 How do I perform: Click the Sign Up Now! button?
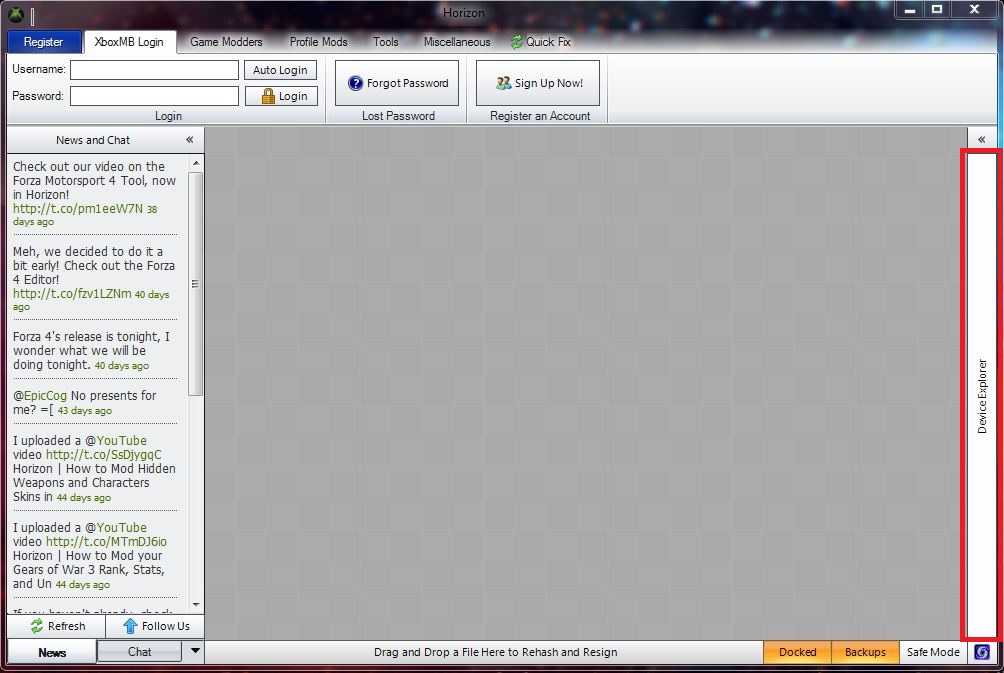pos(538,83)
